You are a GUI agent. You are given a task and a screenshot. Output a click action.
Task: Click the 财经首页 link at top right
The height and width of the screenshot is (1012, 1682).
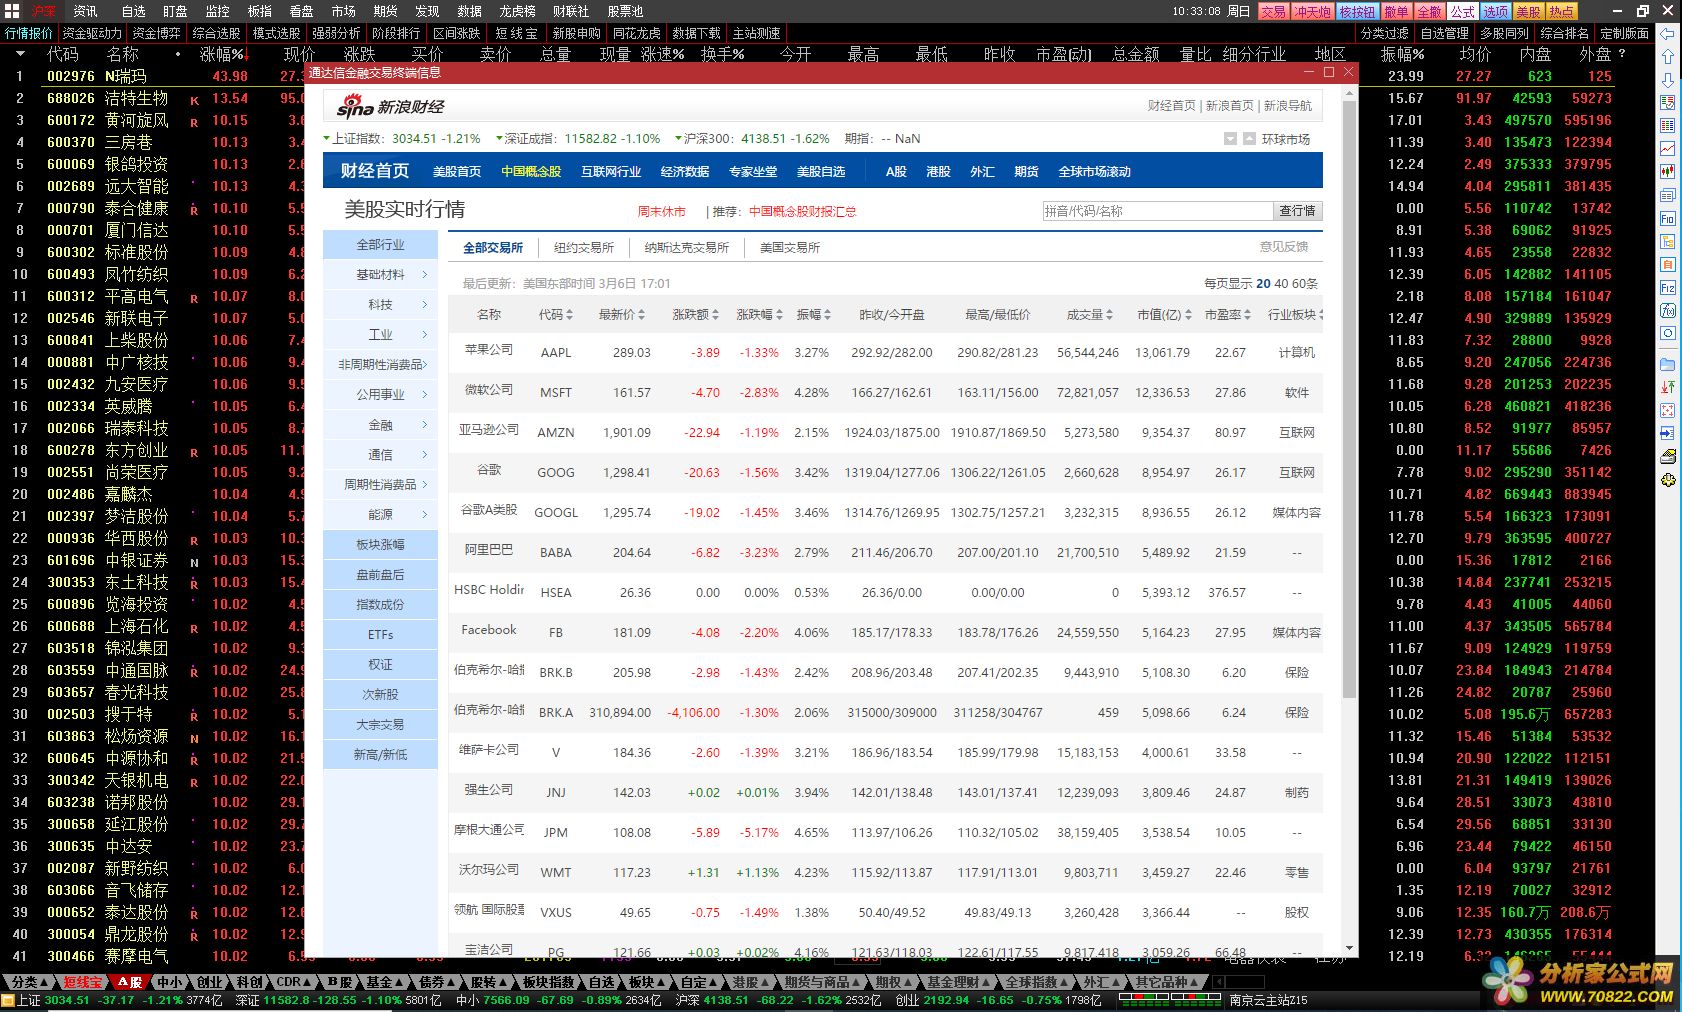(x=1172, y=105)
